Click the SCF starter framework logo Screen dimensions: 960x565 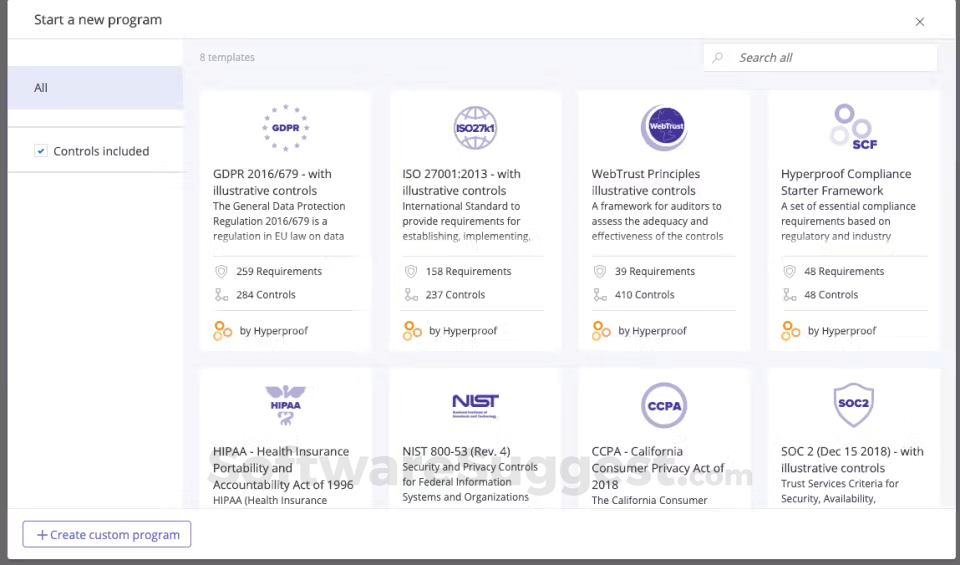tap(853, 126)
